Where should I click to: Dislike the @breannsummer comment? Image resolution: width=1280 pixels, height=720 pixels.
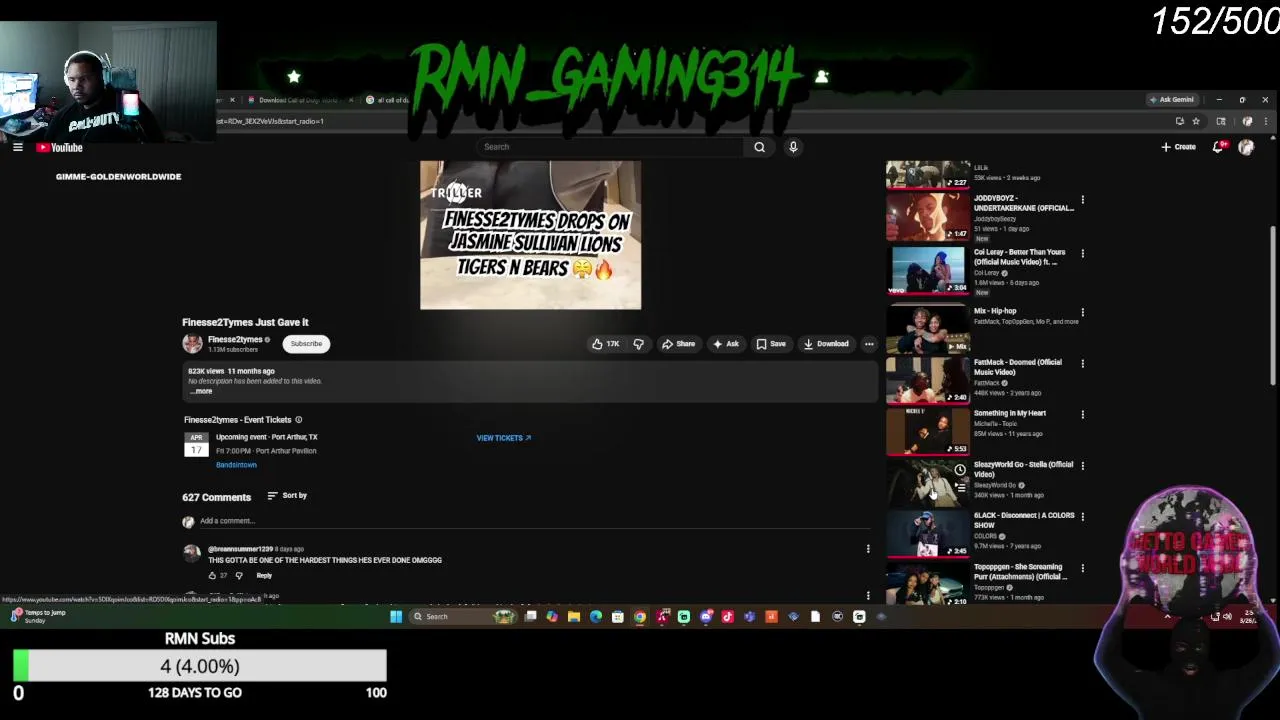238,576
